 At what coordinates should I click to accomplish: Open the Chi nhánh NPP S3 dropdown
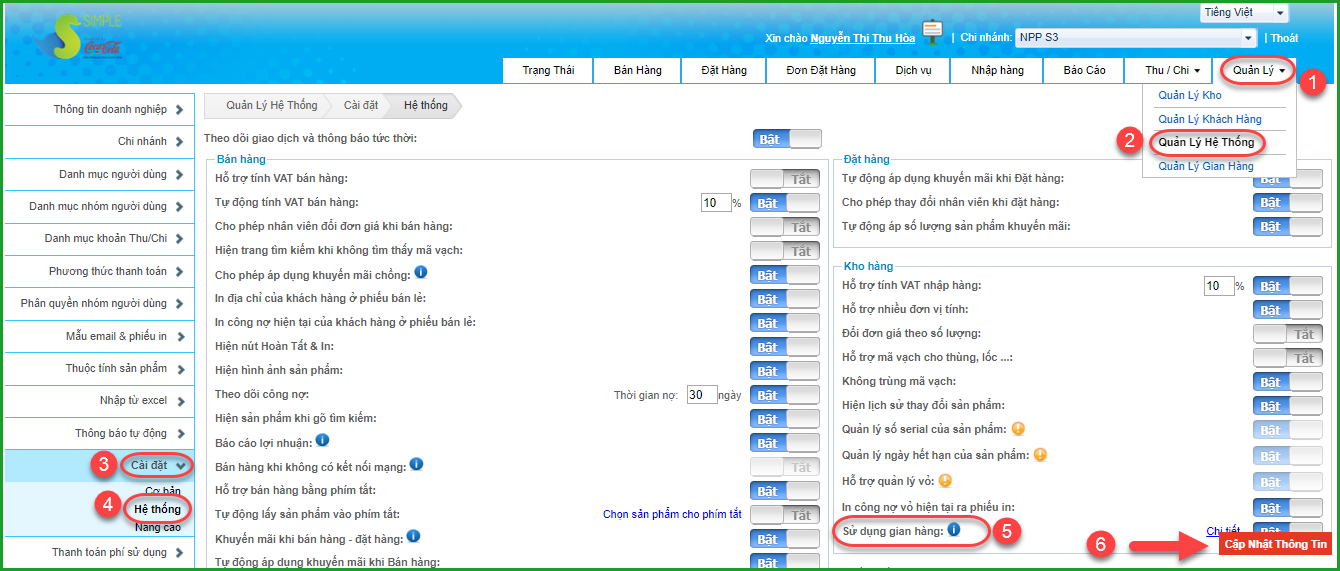click(1135, 38)
